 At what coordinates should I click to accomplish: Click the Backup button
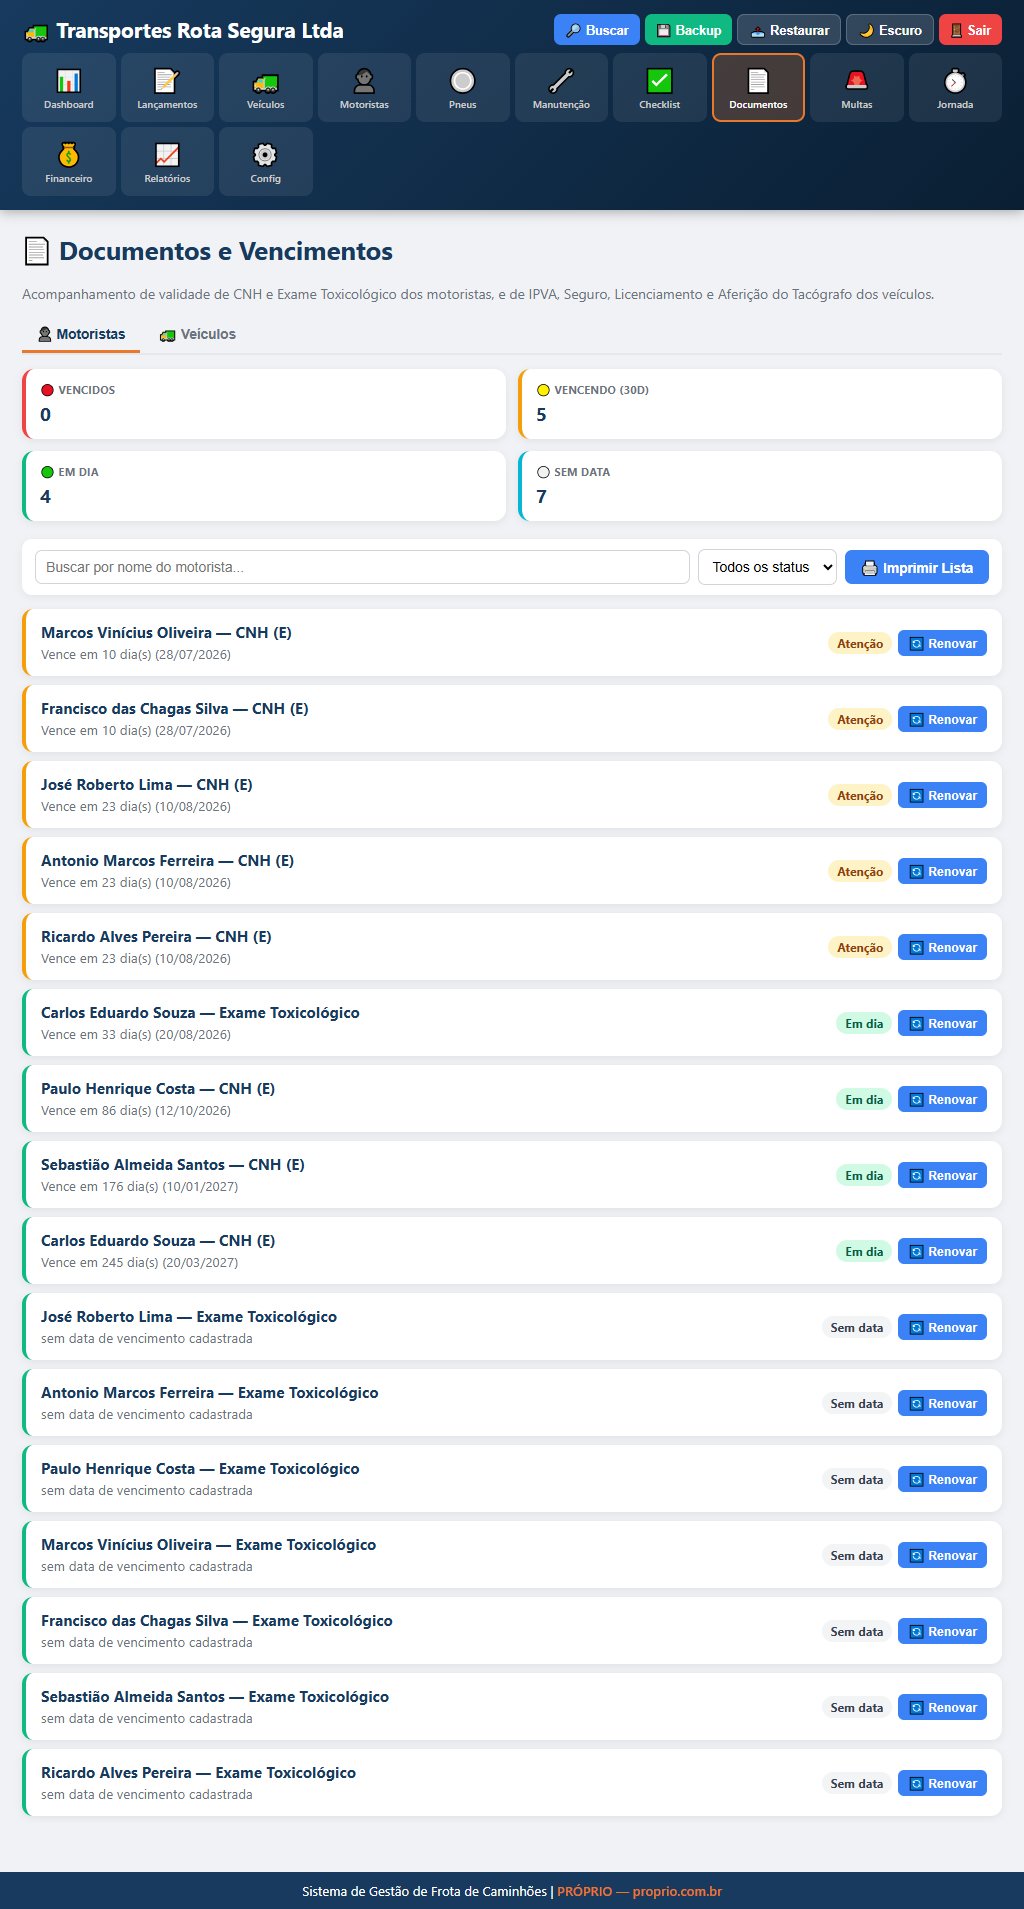click(x=689, y=30)
